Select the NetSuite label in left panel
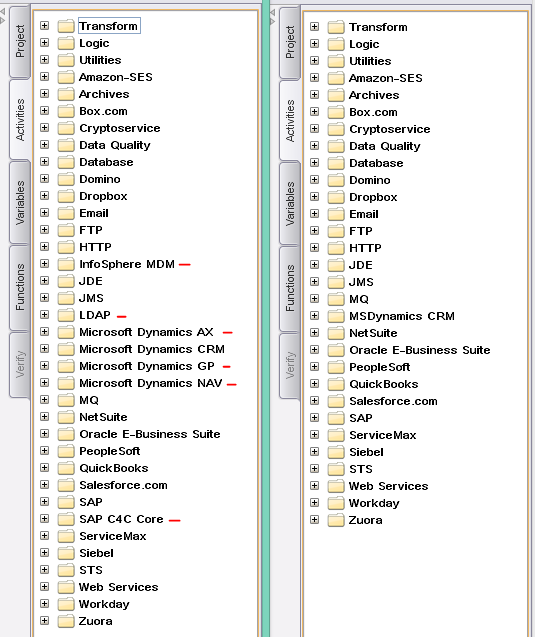 (103, 417)
